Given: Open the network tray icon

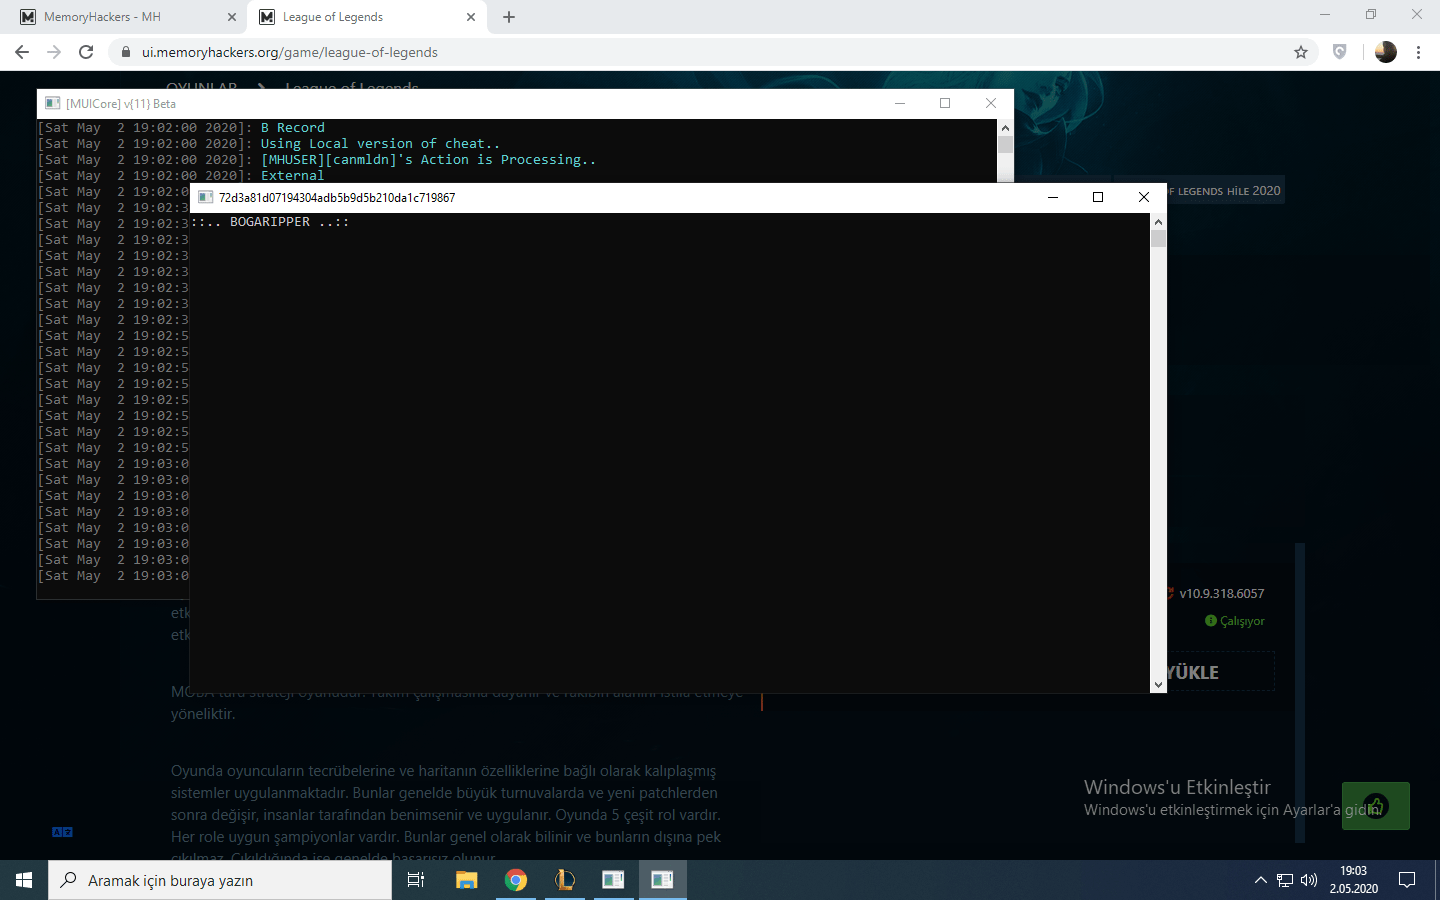Looking at the screenshot, I should [x=1285, y=880].
